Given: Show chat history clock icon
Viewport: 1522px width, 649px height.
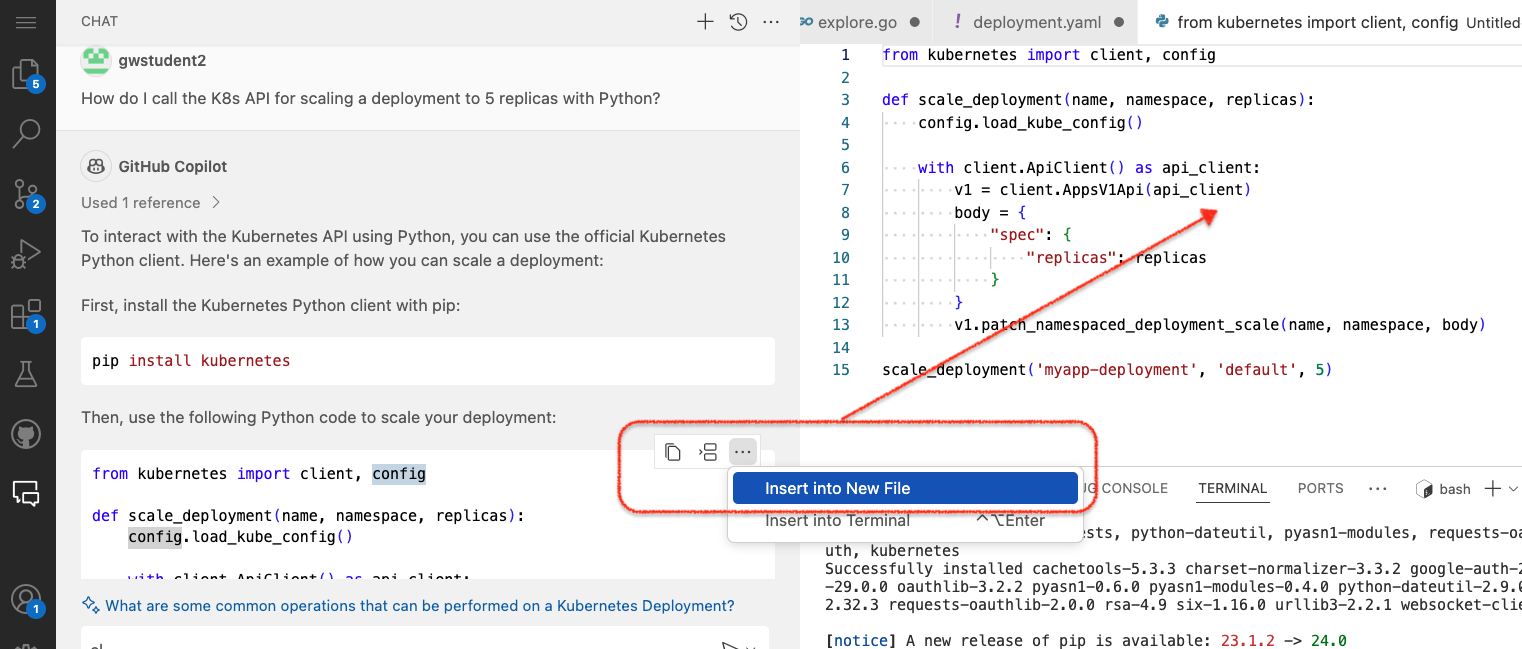Looking at the screenshot, I should (x=738, y=21).
